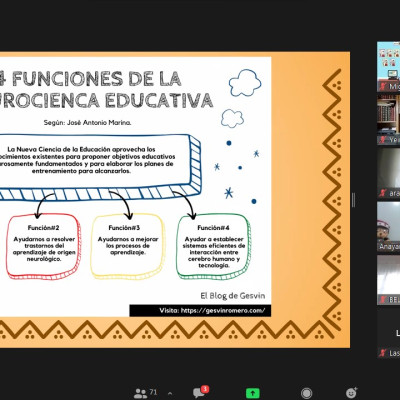Click the green Share Screen icon
Screen dimensions: 400x400
tap(252, 393)
